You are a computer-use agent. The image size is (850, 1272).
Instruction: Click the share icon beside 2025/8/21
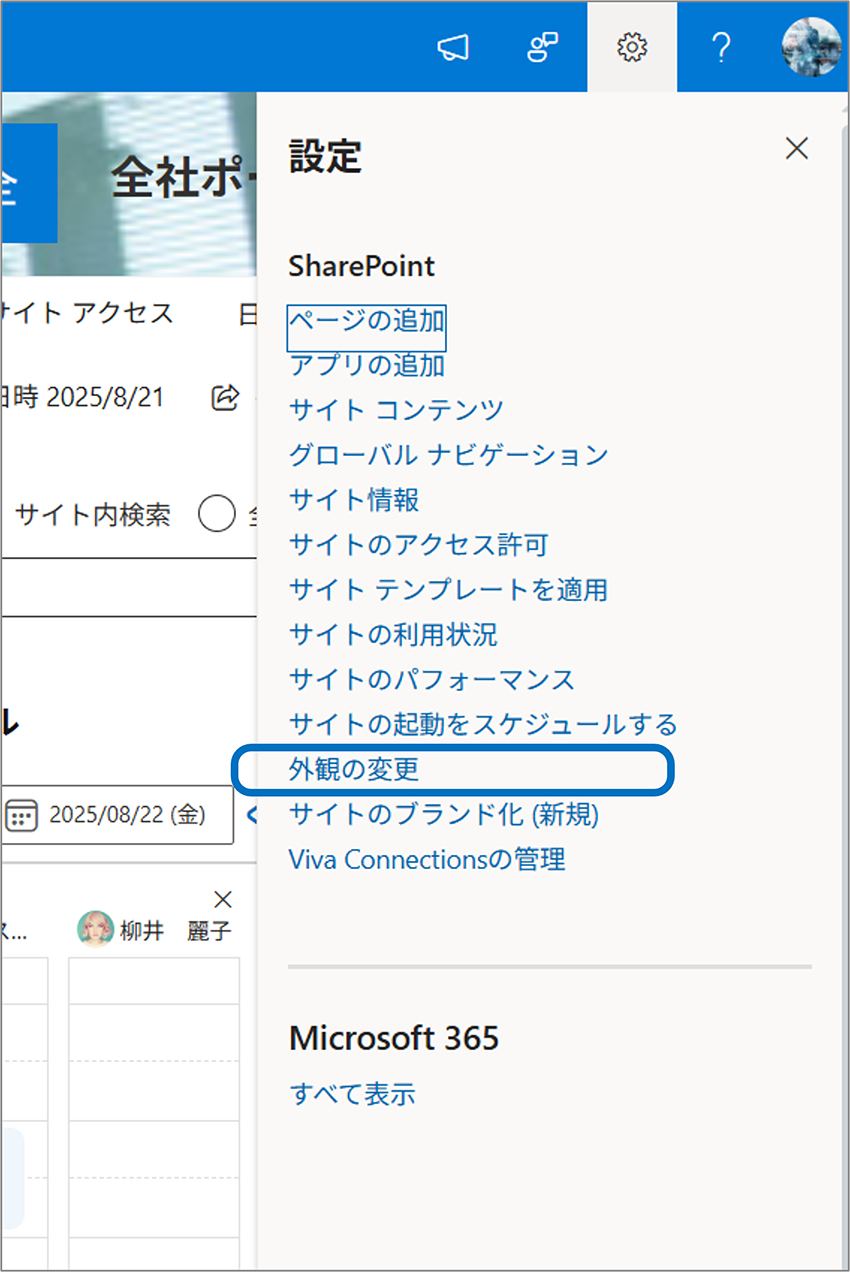[x=226, y=397]
